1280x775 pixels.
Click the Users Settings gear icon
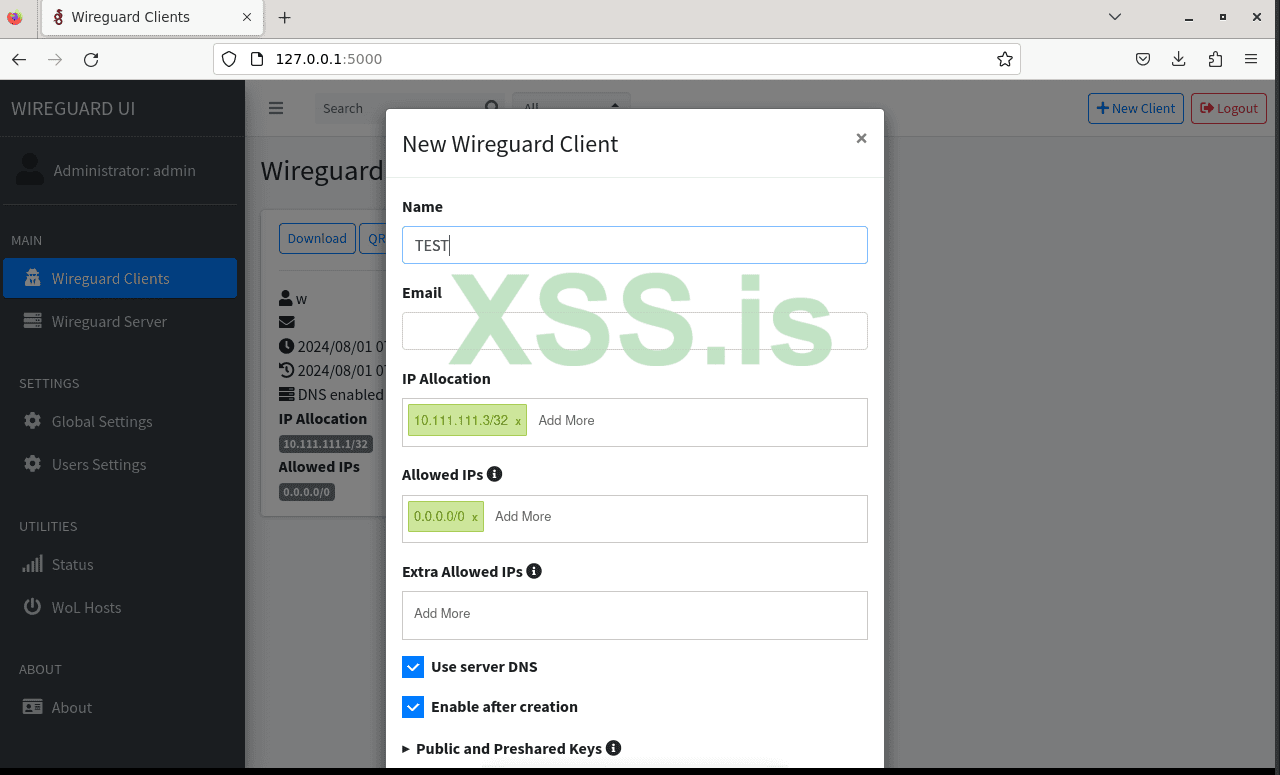pos(33,464)
